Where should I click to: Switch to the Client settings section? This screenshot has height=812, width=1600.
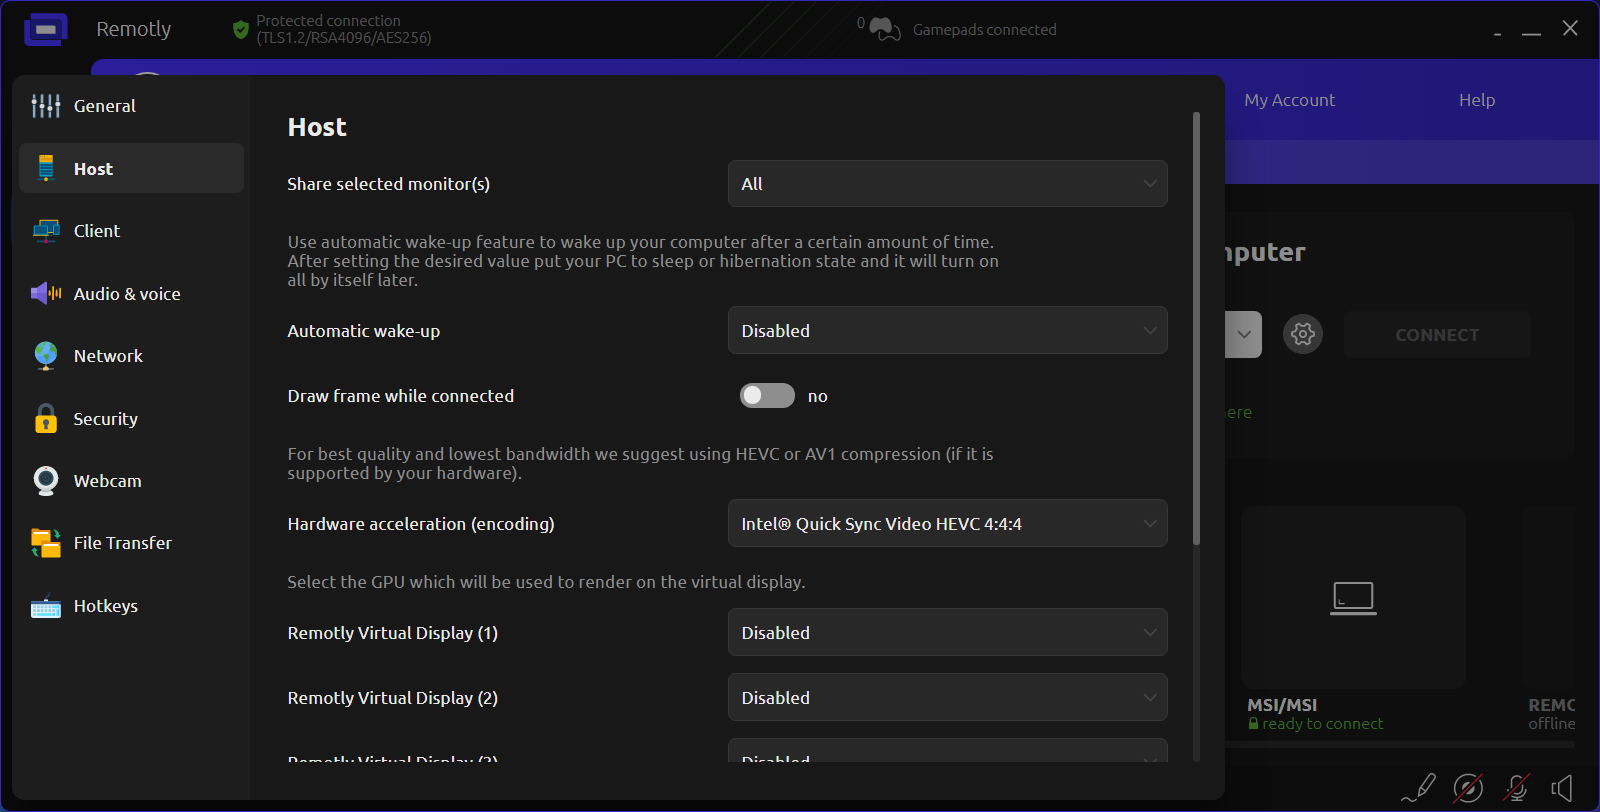tap(97, 231)
